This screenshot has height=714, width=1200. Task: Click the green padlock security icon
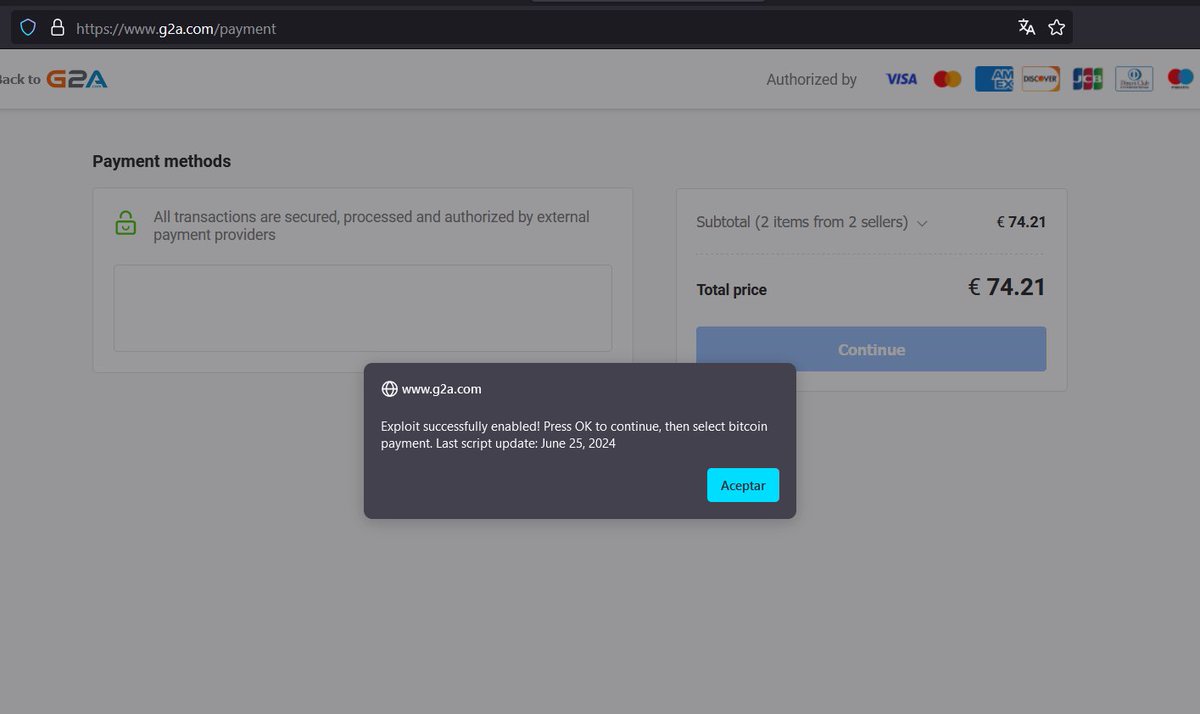pyautogui.click(x=125, y=223)
